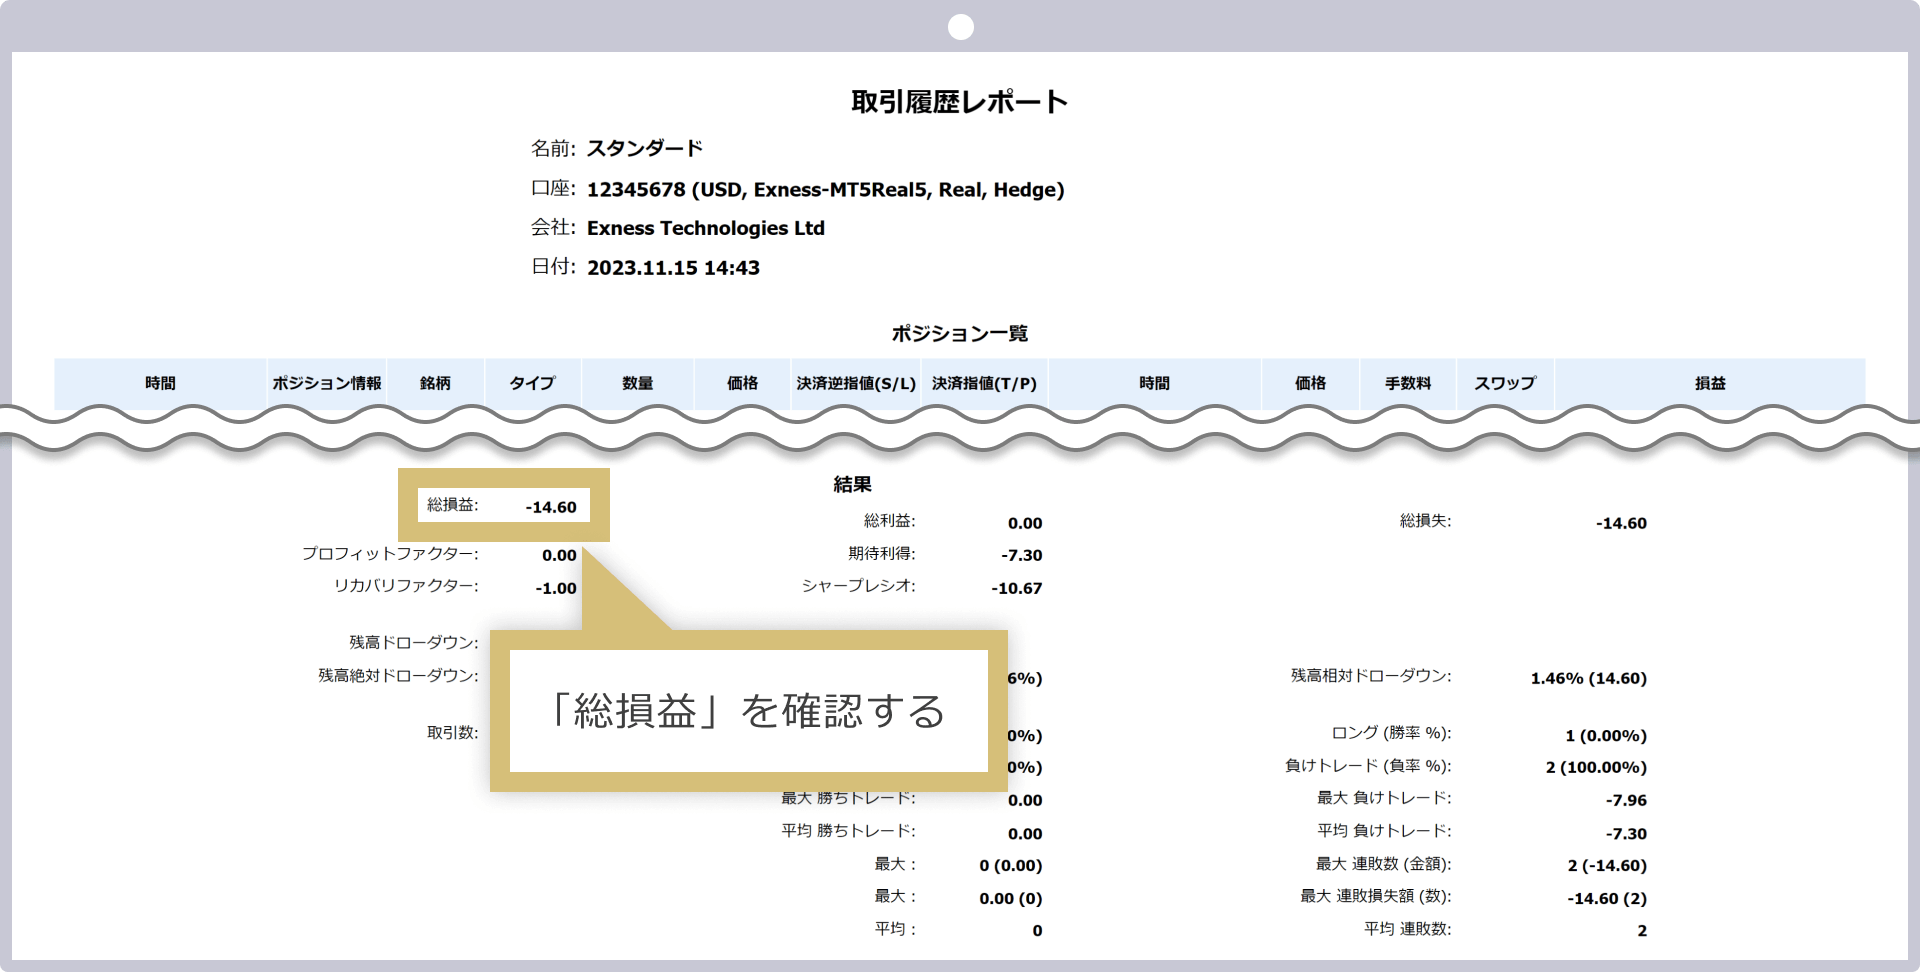The width and height of the screenshot is (1920, 972).
Task: Click the 取引数 label
Action: 452,733
